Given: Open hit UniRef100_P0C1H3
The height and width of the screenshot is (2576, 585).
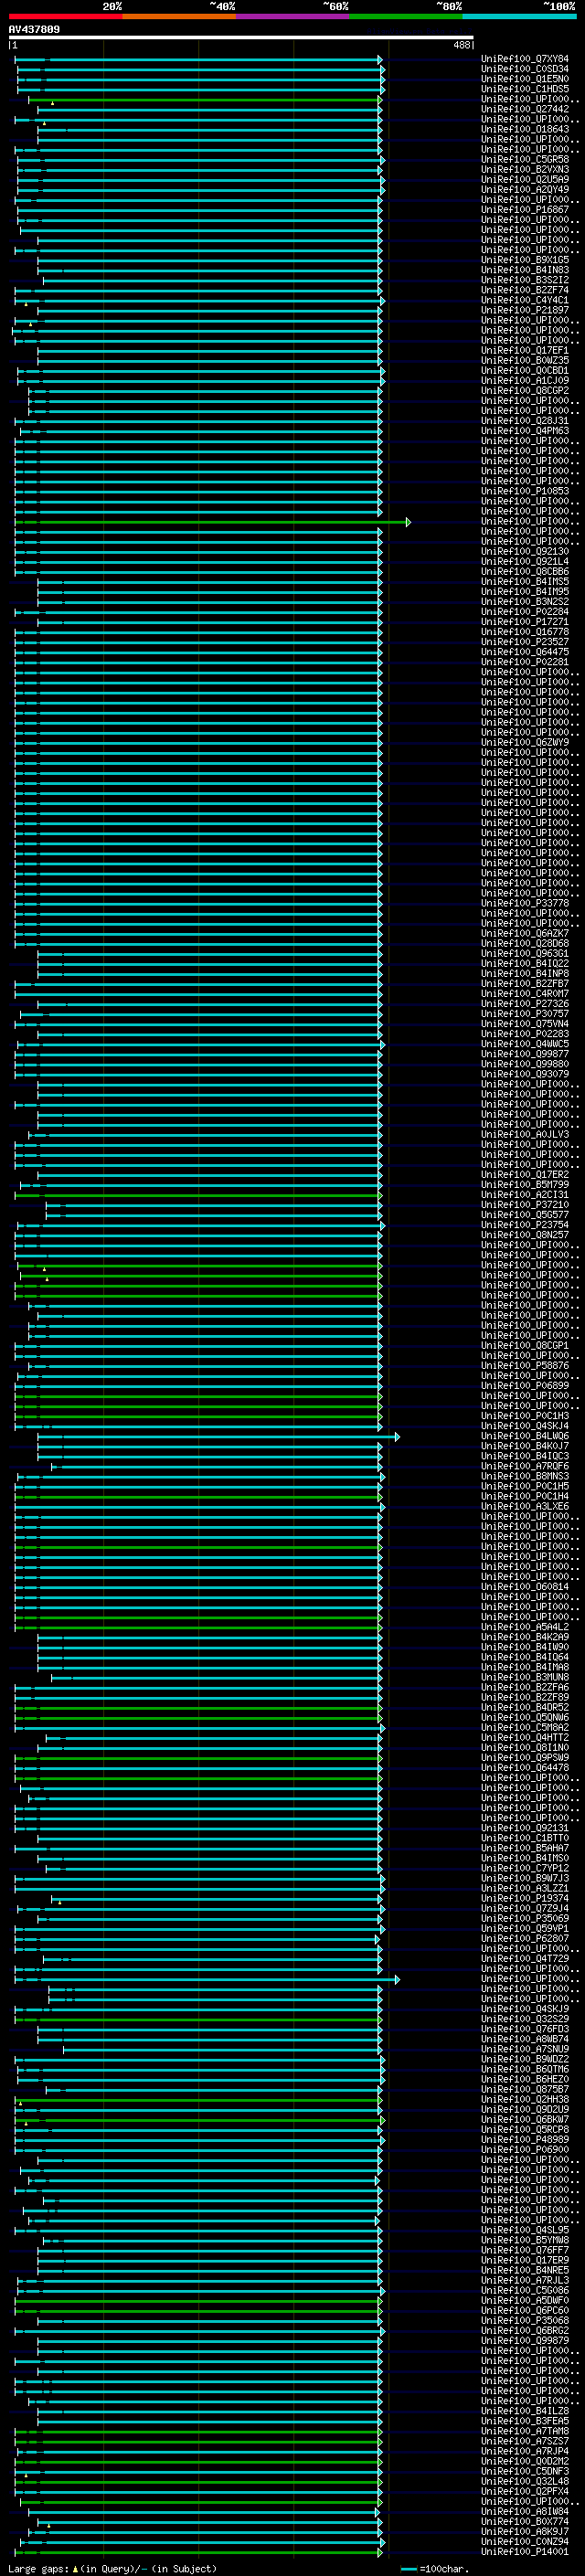Looking at the screenshot, I should coord(525,1416).
